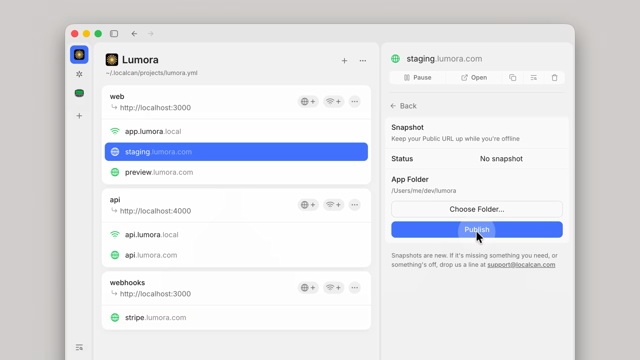Select preview.lumora.com domain row

click(236, 172)
